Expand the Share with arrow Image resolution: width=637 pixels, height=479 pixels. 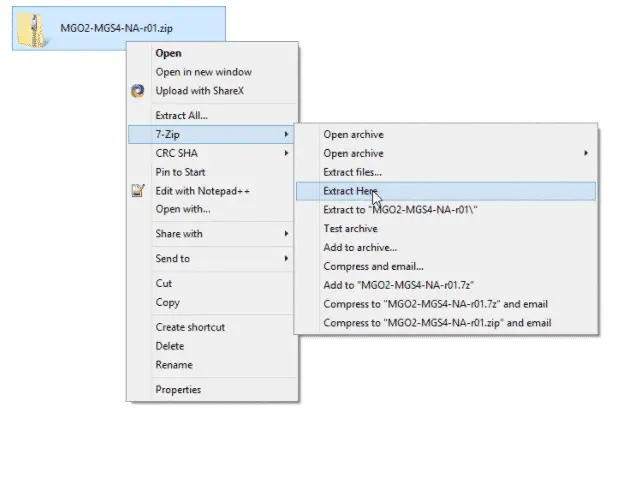(286, 234)
